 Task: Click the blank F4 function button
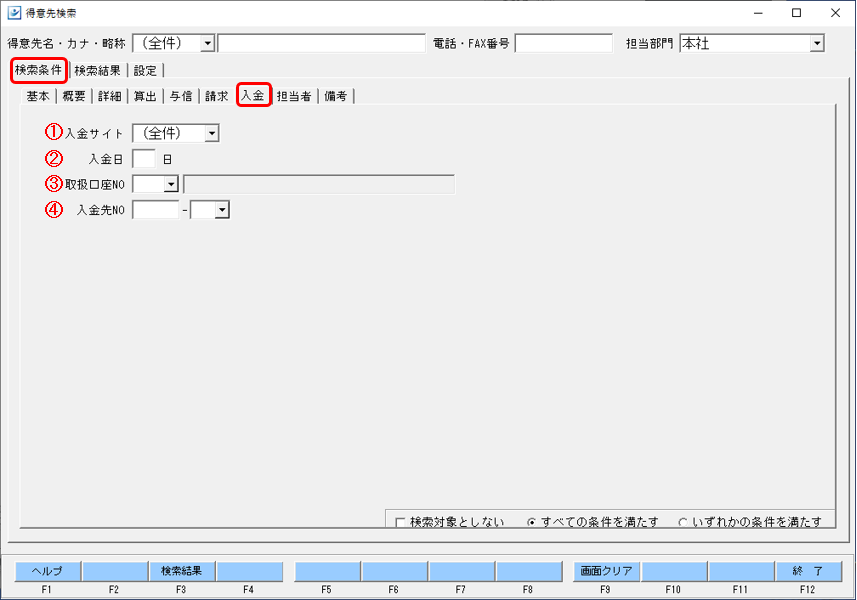pyautogui.click(x=249, y=571)
